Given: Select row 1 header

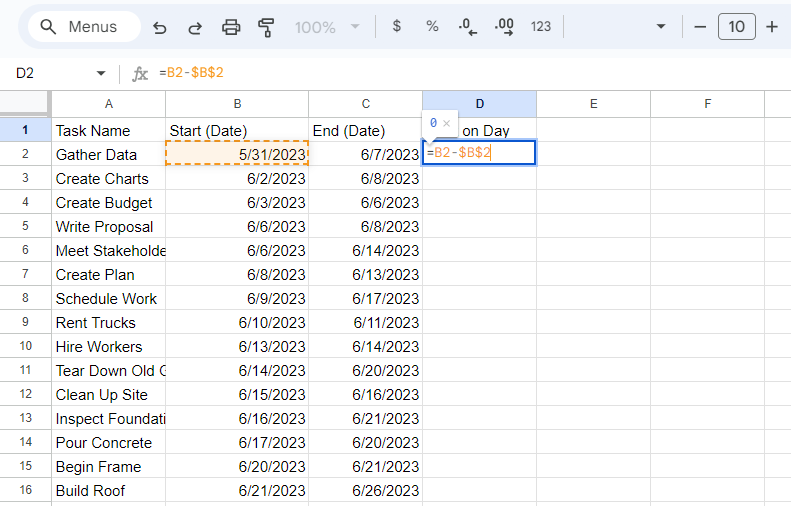Looking at the screenshot, I should 25,130.
